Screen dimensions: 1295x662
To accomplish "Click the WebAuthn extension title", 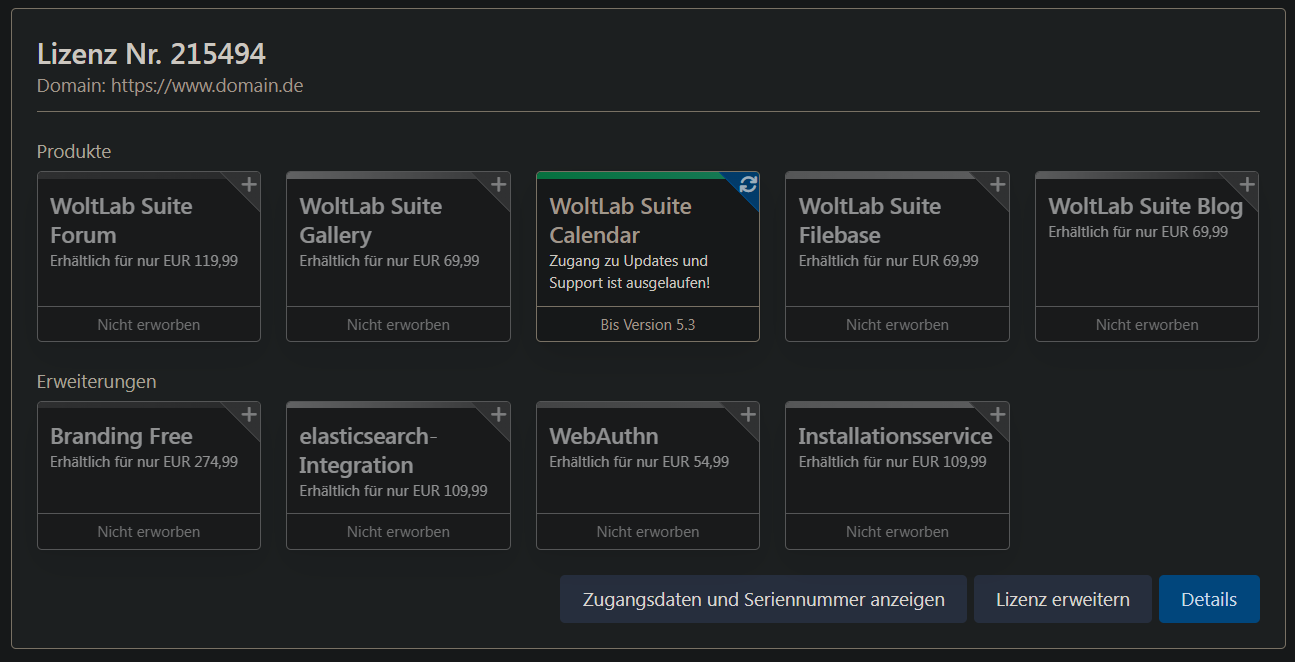I will pos(603,437).
